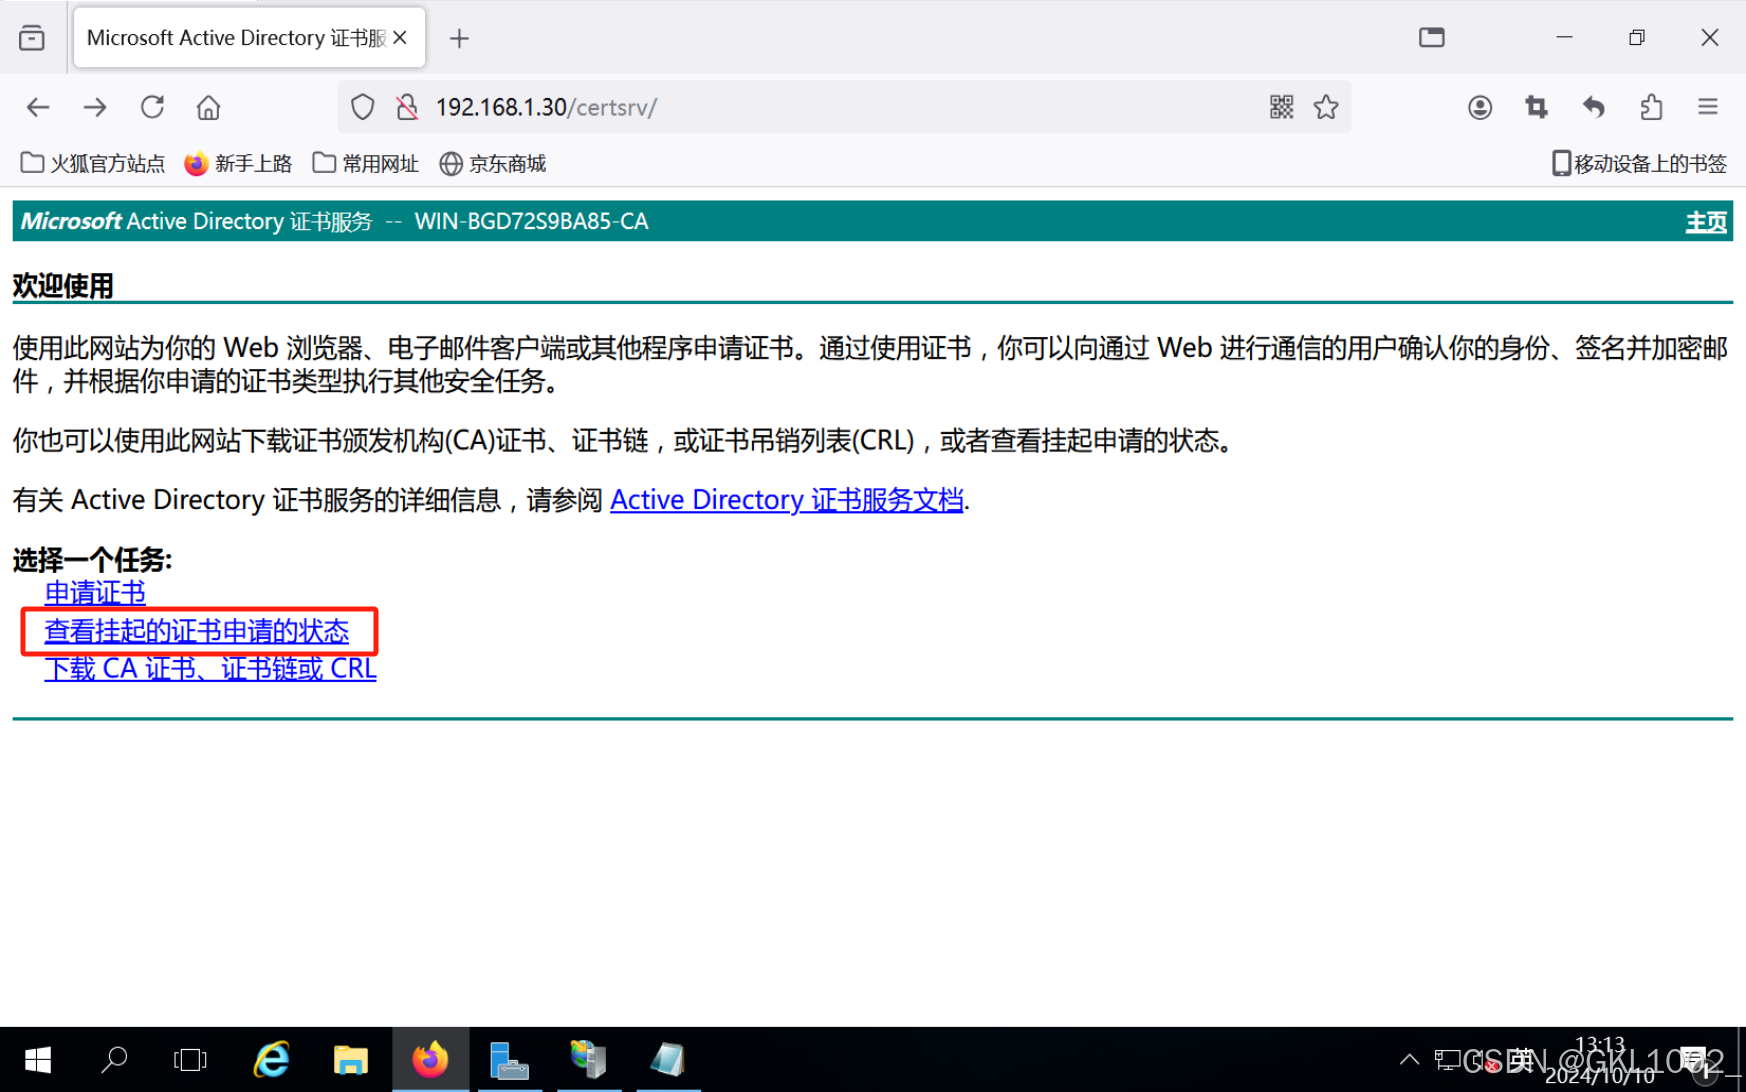Reload the certsrv page

152,107
